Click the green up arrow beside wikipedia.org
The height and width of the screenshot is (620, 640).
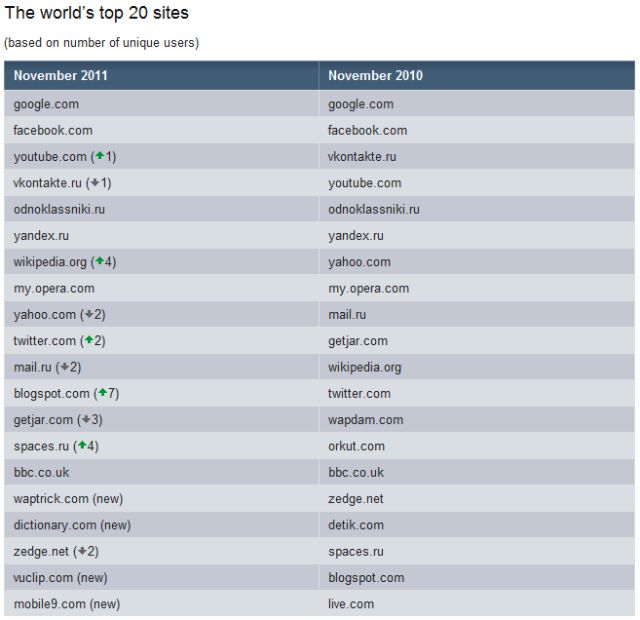(100, 261)
